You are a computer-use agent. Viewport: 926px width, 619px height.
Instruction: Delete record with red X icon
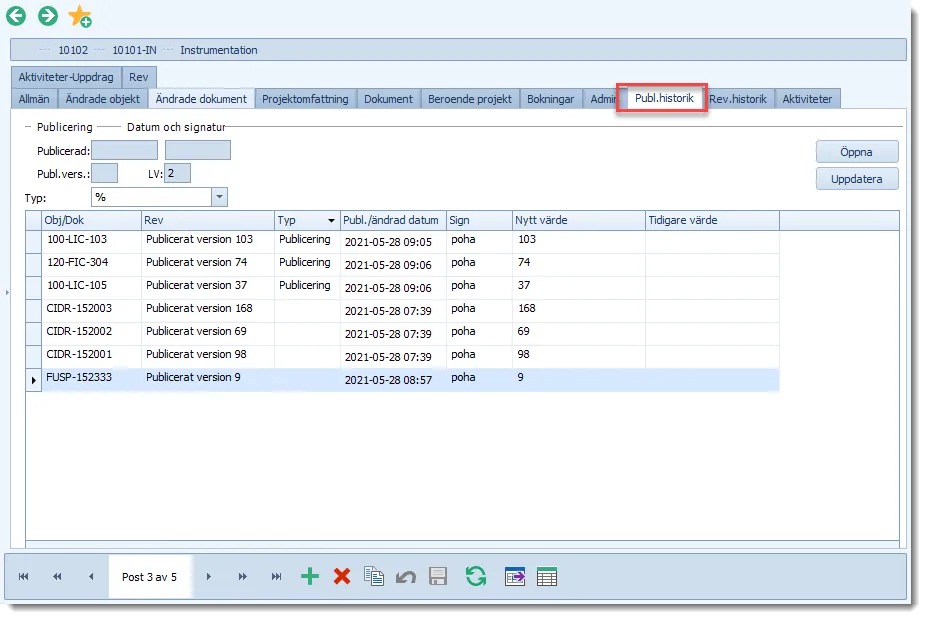point(342,576)
